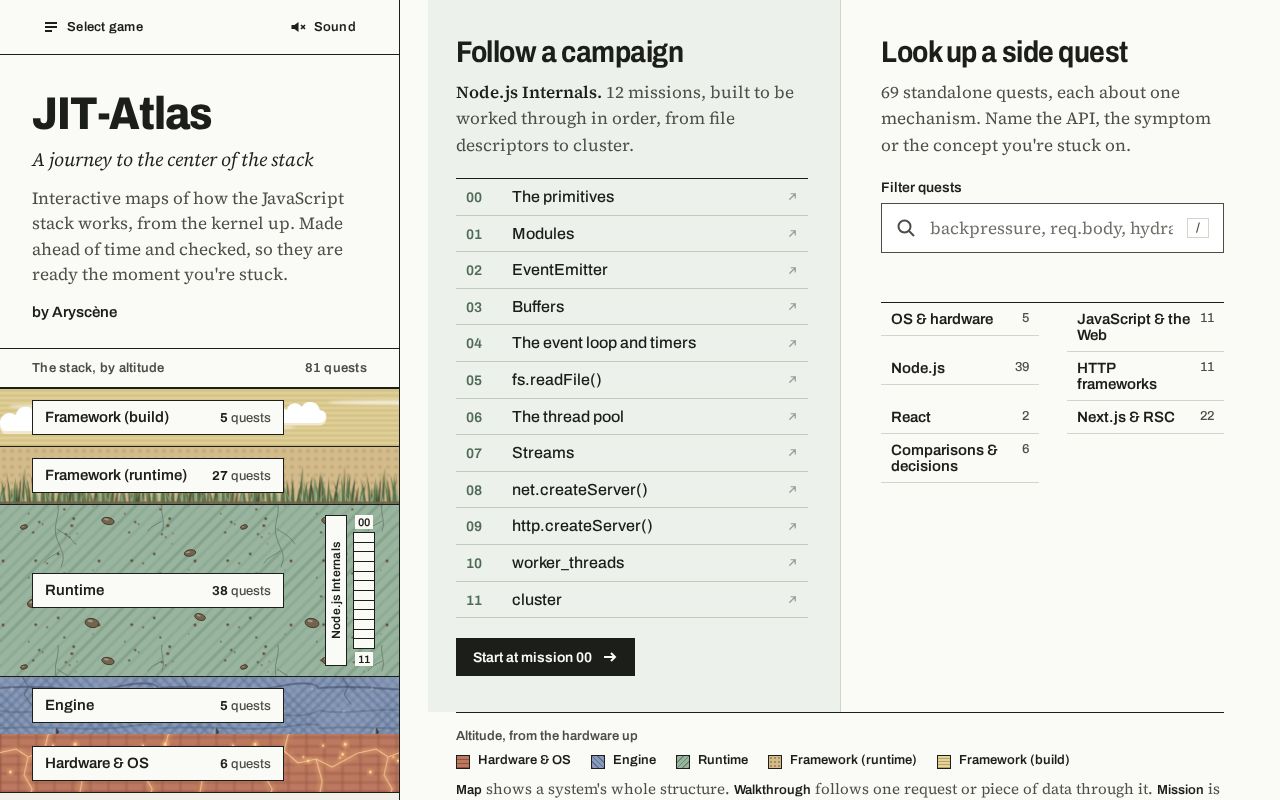Open arrow icon for fs.readFile() mission
1280x800 pixels.
click(x=792, y=380)
